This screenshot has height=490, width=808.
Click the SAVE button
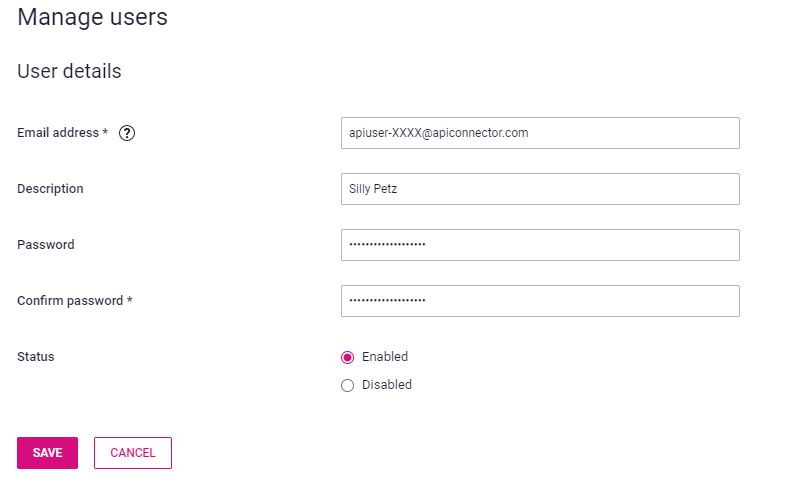tap(47, 453)
